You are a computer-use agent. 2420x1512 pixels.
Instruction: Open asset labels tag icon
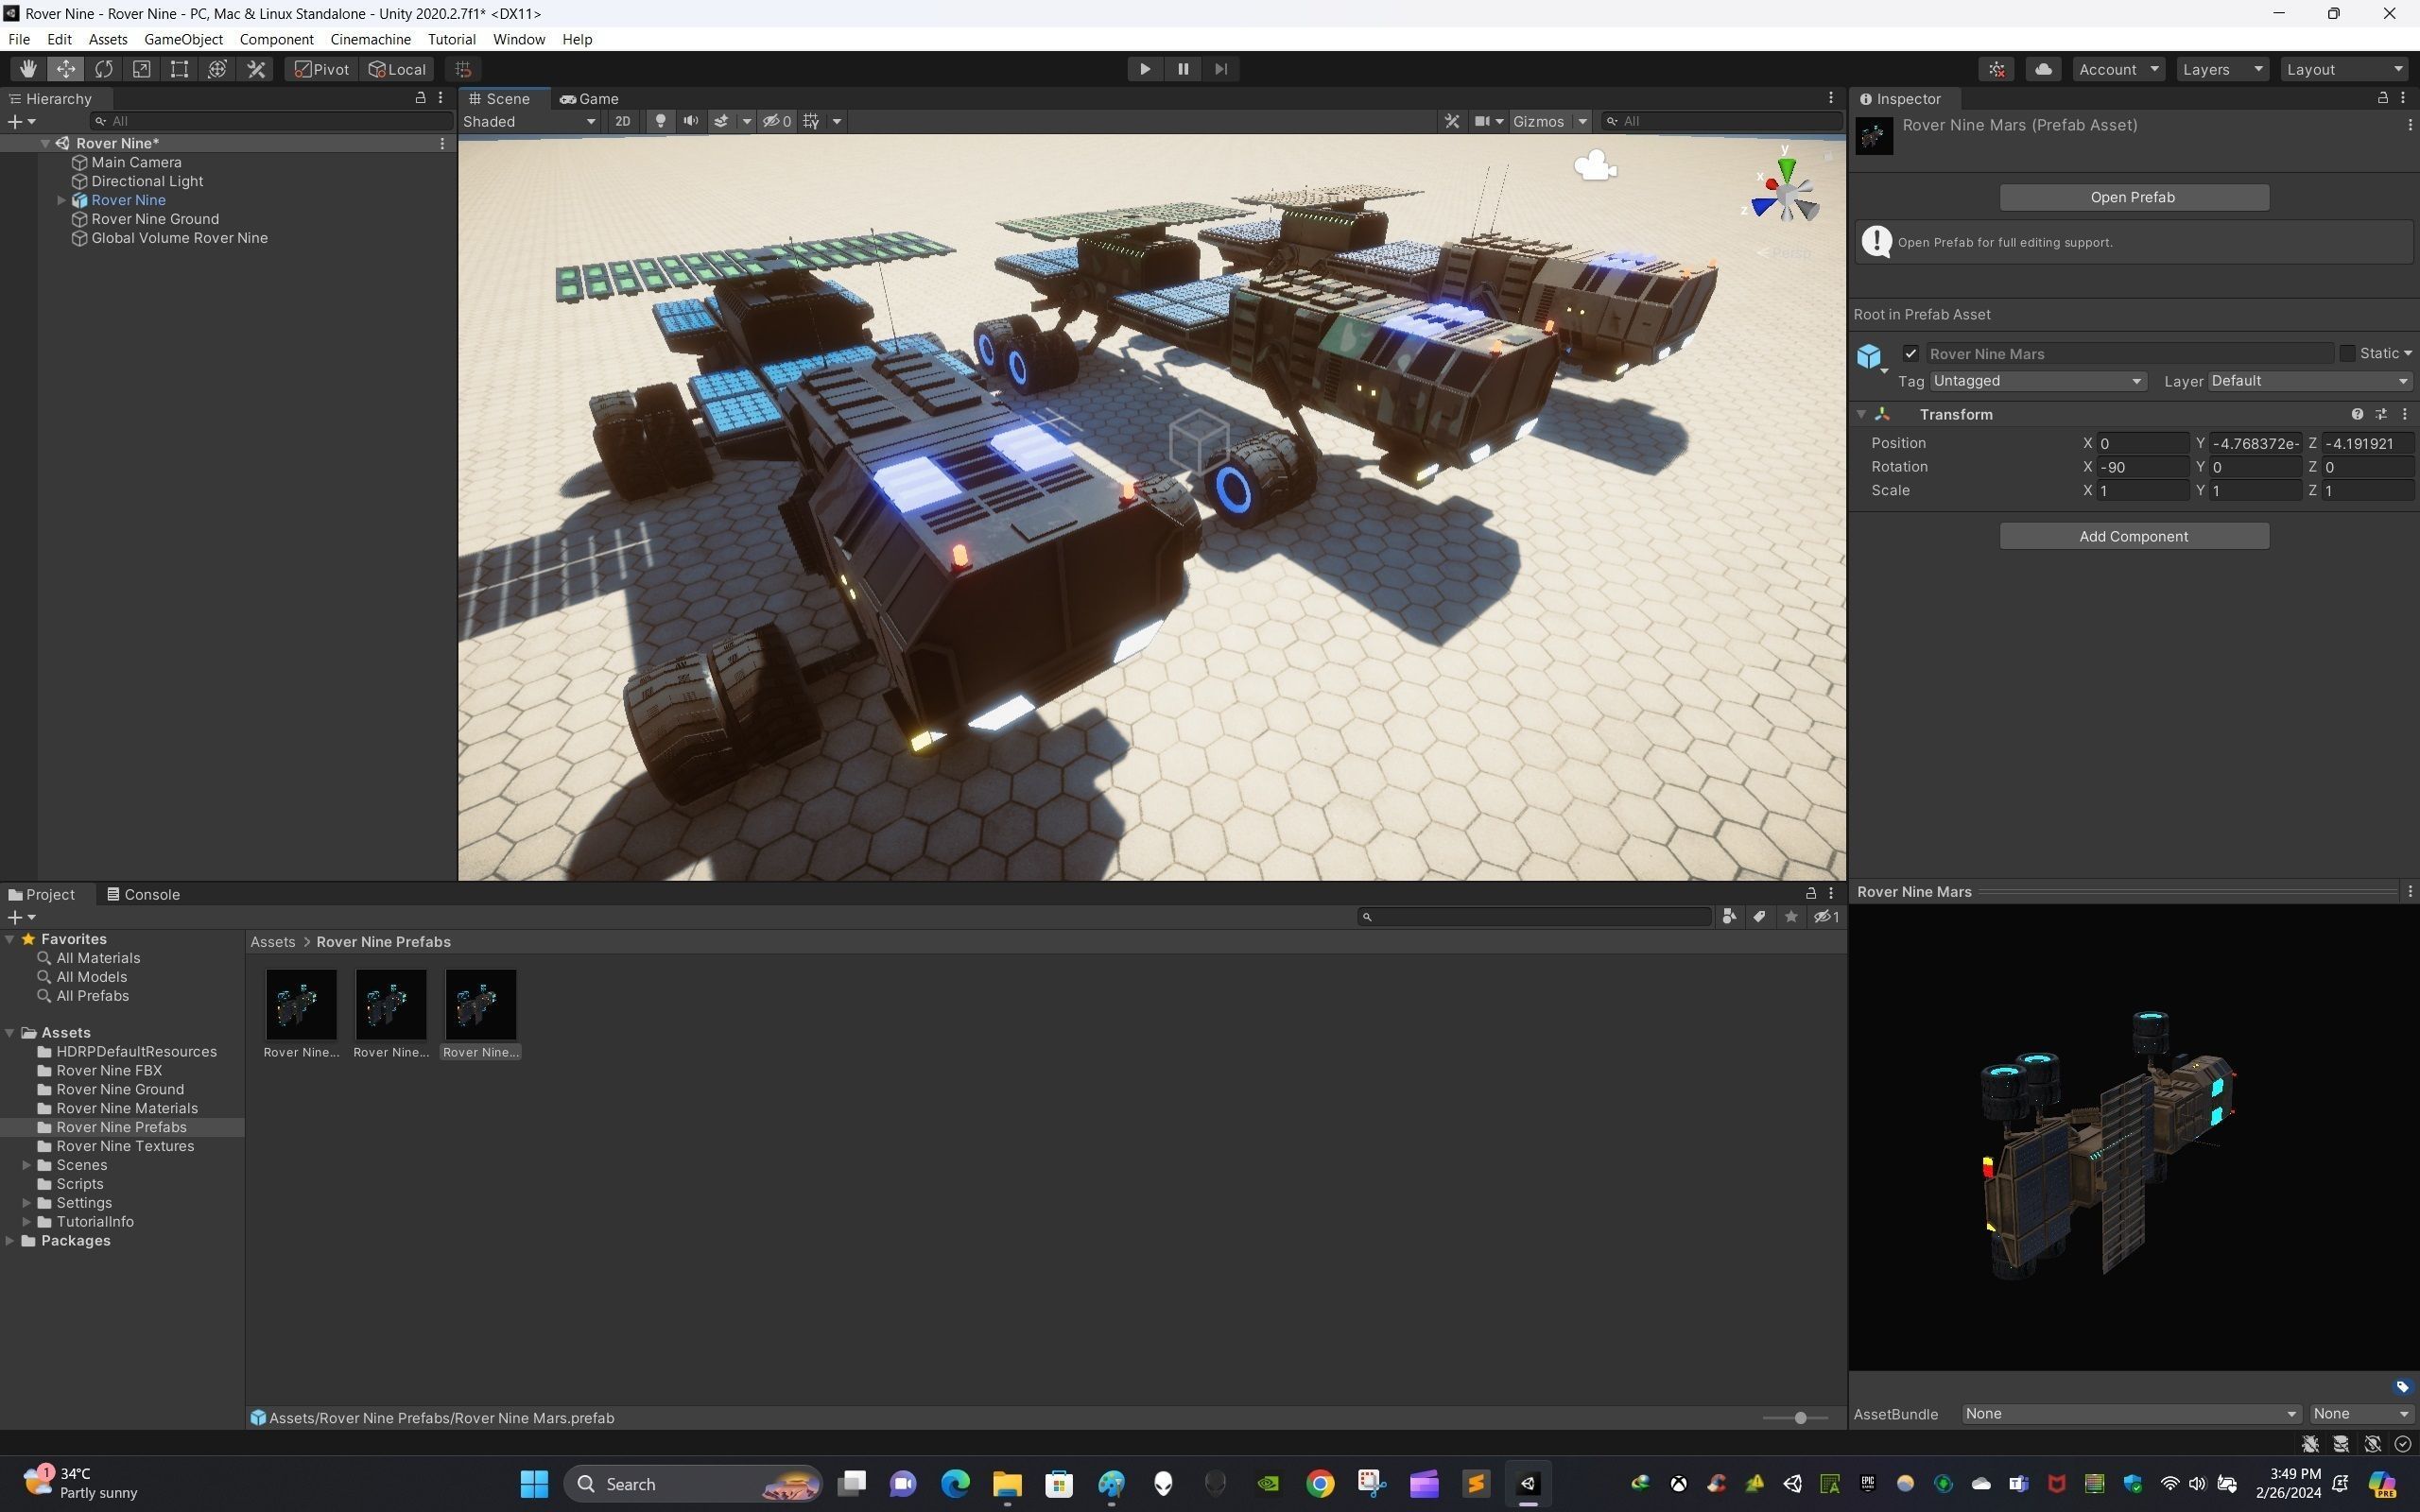click(2402, 1387)
